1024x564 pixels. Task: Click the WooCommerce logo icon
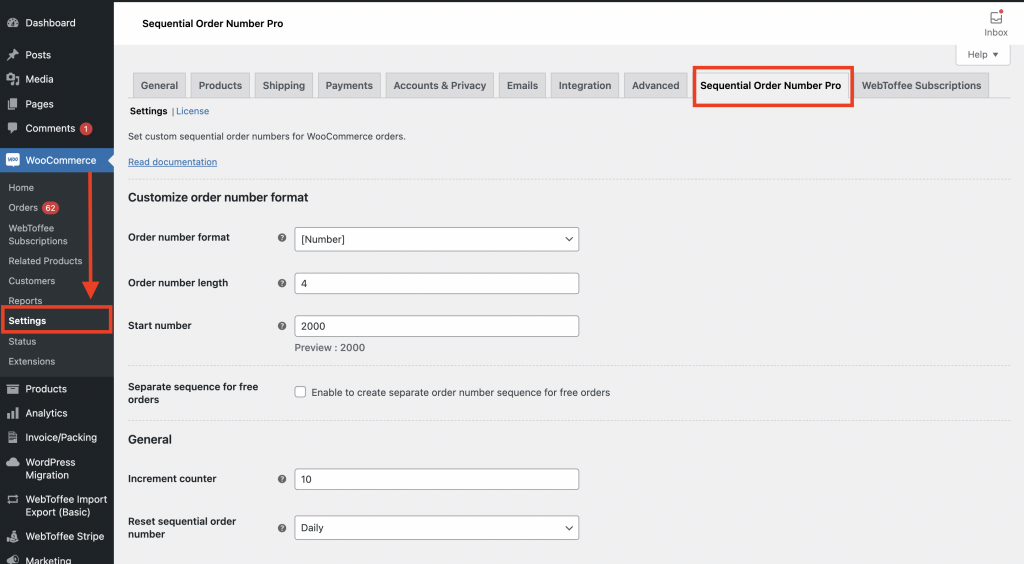[12, 160]
